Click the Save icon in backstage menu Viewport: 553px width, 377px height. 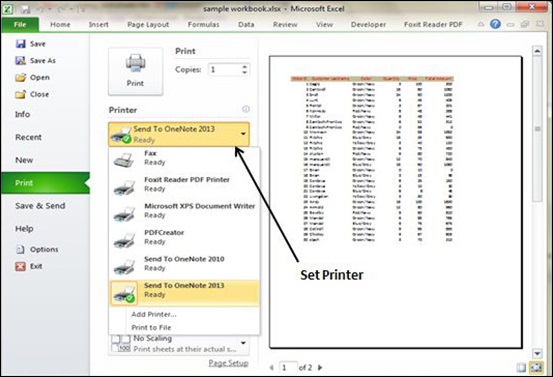[21, 44]
